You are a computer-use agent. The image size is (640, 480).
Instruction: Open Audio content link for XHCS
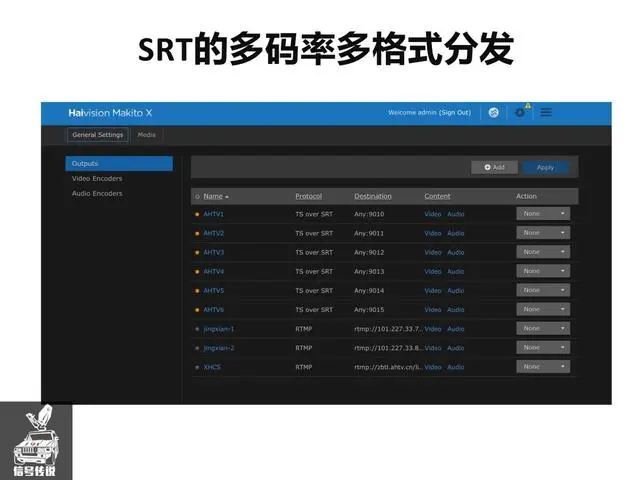click(456, 367)
